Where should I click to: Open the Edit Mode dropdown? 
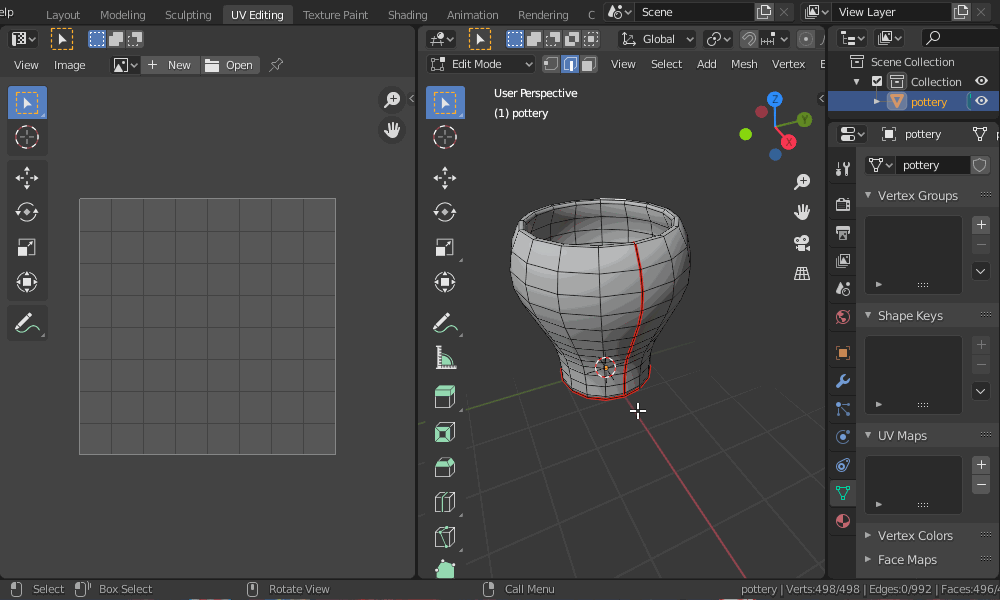coord(481,64)
